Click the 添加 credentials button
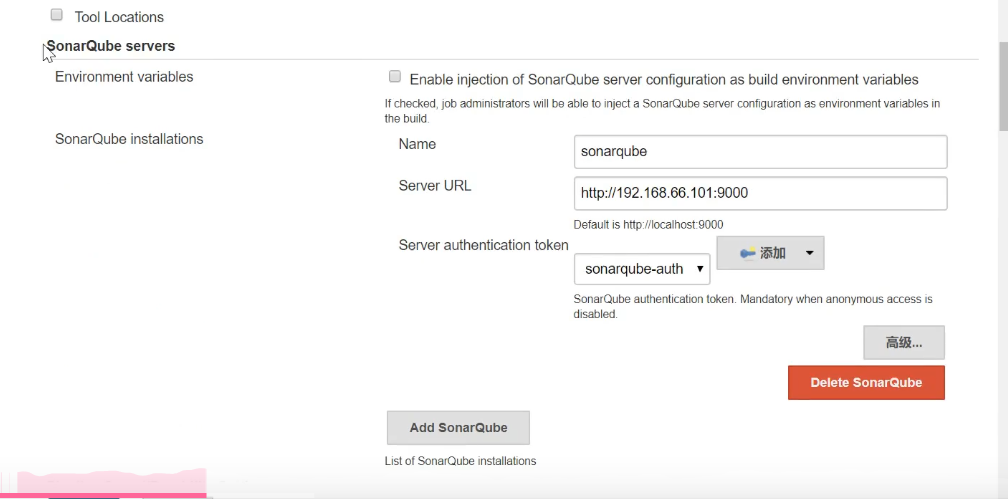The width and height of the screenshot is (1008, 499). pos(770,253)
